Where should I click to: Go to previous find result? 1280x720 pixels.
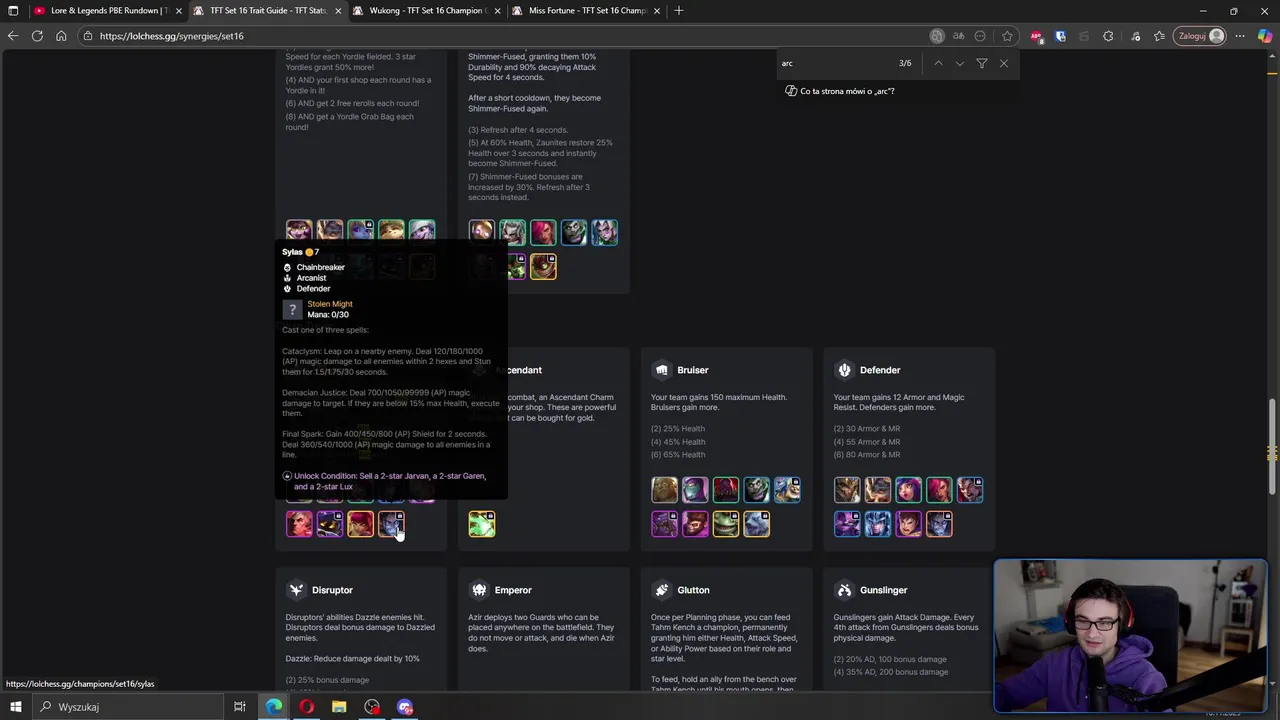coord(938,63)
